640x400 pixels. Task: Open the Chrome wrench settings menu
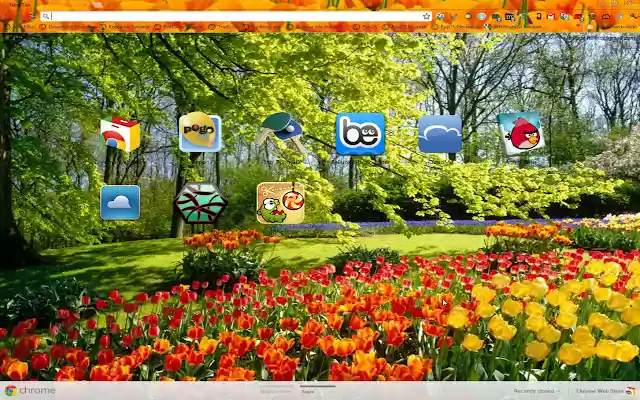633,16
